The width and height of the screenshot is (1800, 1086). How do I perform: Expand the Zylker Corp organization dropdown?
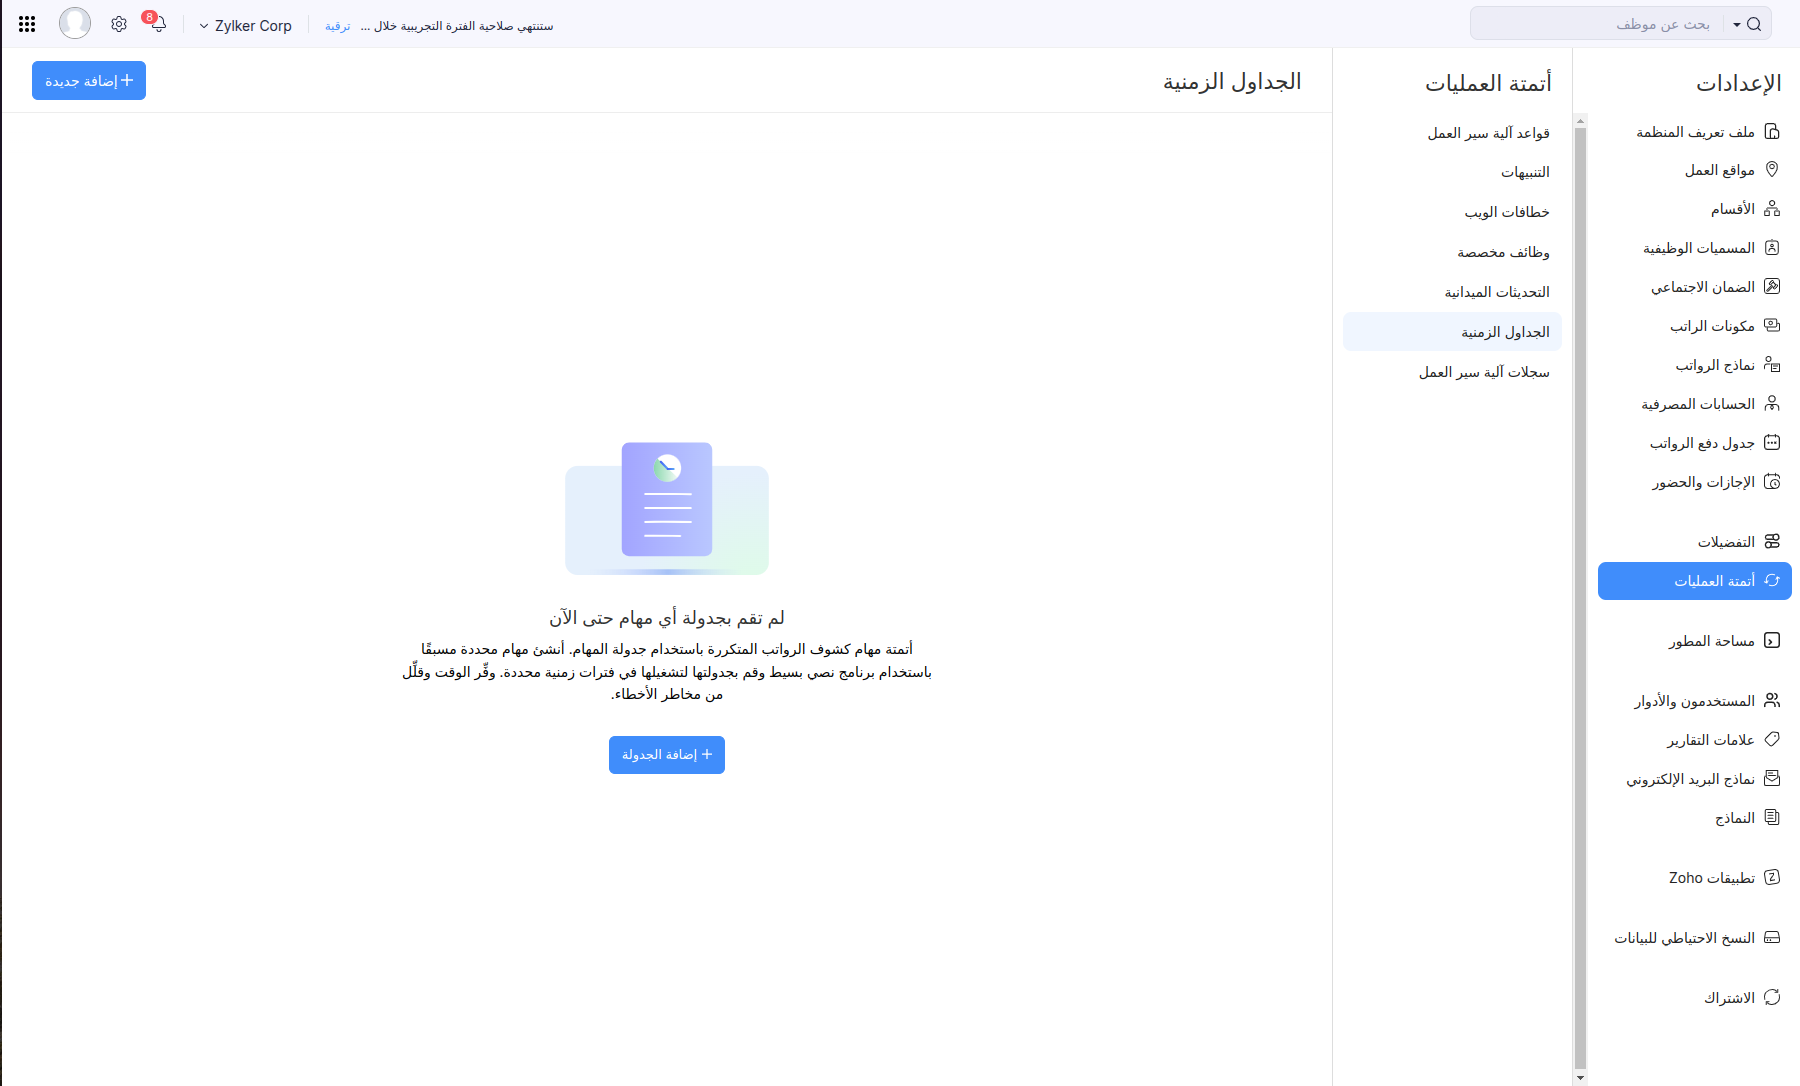tap(246, 26)
